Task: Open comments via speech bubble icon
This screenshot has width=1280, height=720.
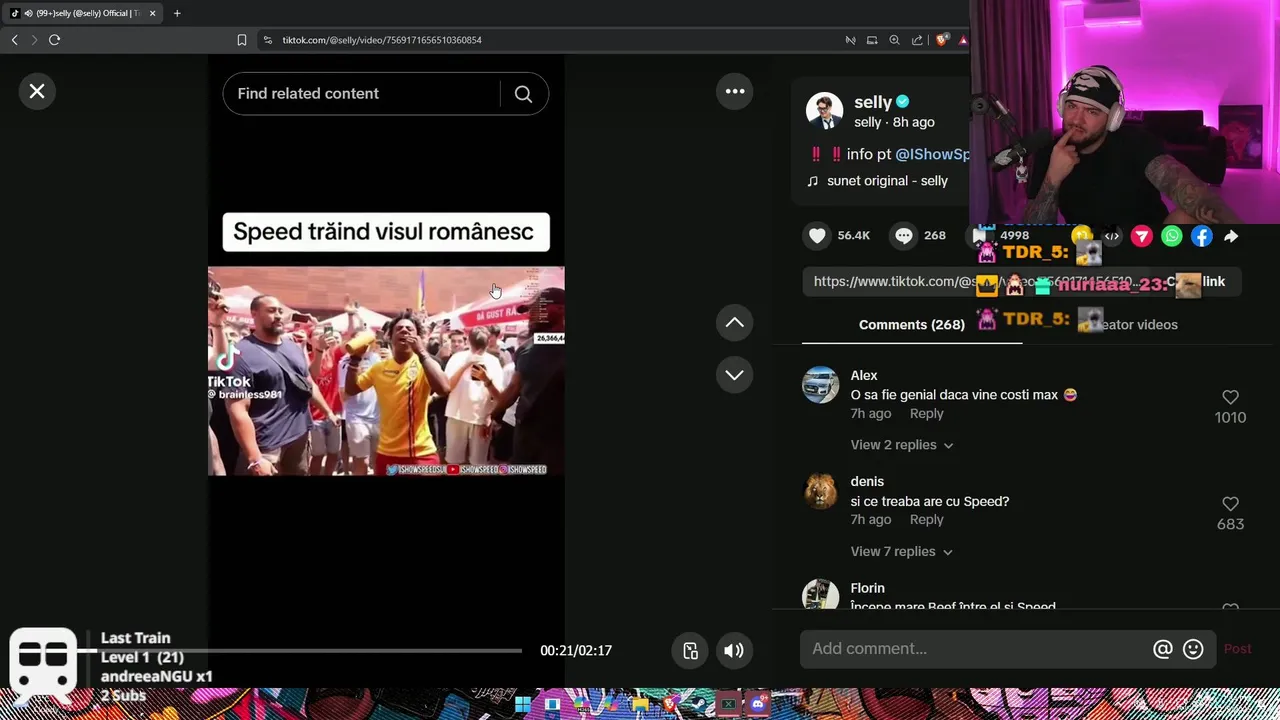Action: coord(904,235)
